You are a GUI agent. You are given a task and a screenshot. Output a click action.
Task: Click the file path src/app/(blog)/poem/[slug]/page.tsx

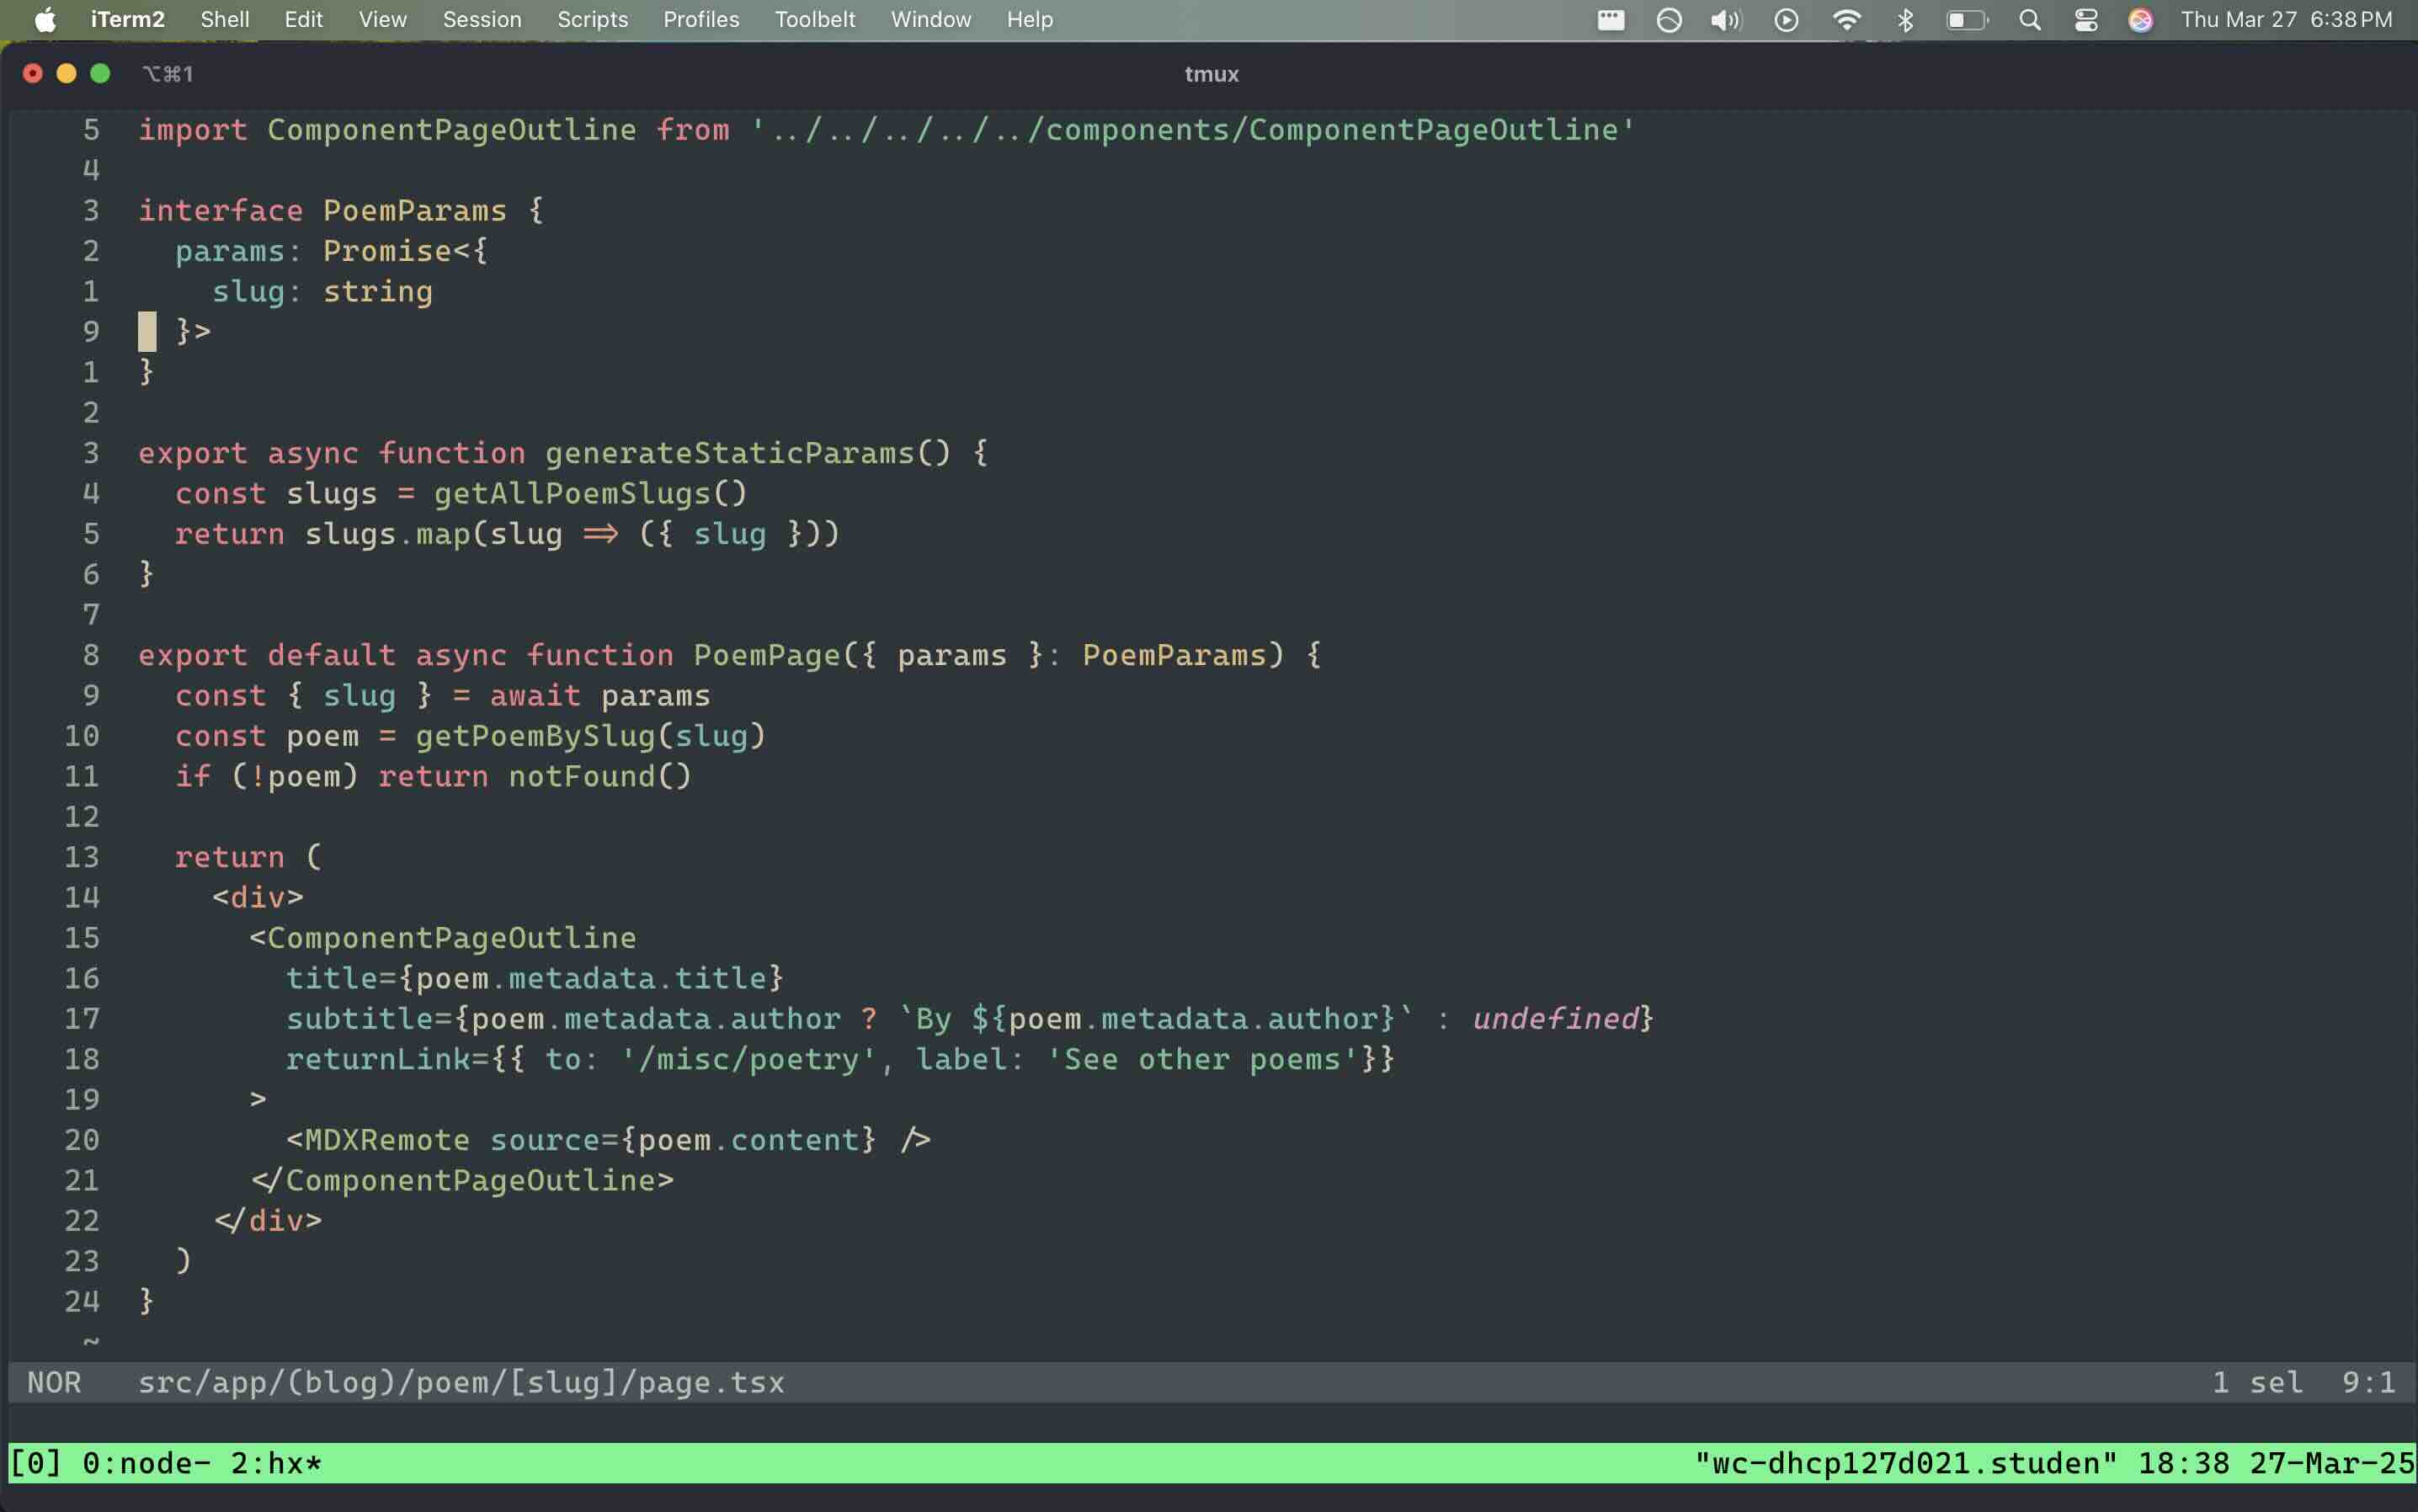[461, 1382]
